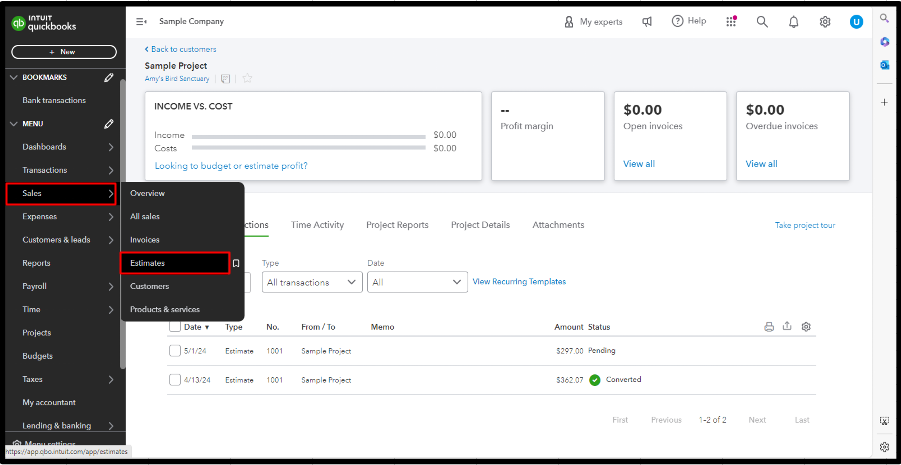Expand the Payroll submenu
Image resolution: width=901 pixels, height=465 pixels.
pyautogui.click(x=110, y=286)
